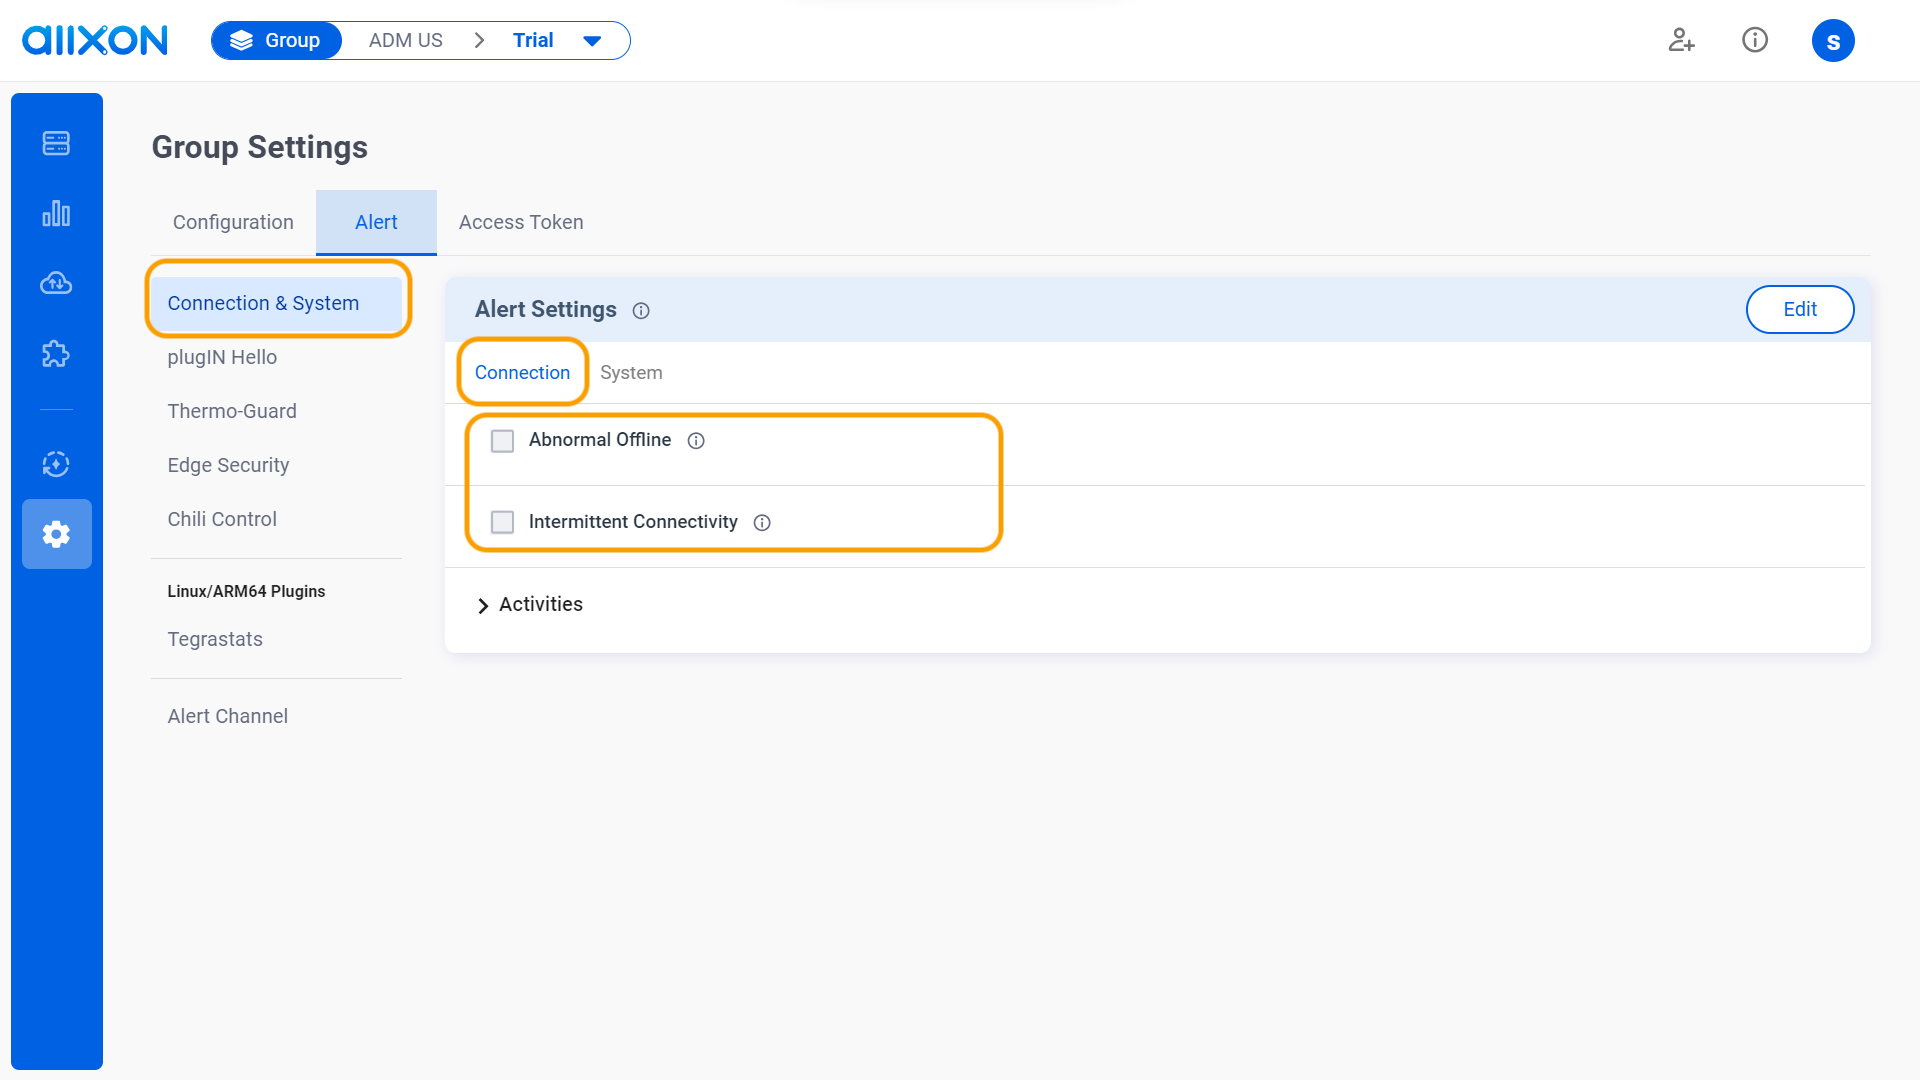
Task: Open the Alert Channel settings
Action: pos(227,716)
